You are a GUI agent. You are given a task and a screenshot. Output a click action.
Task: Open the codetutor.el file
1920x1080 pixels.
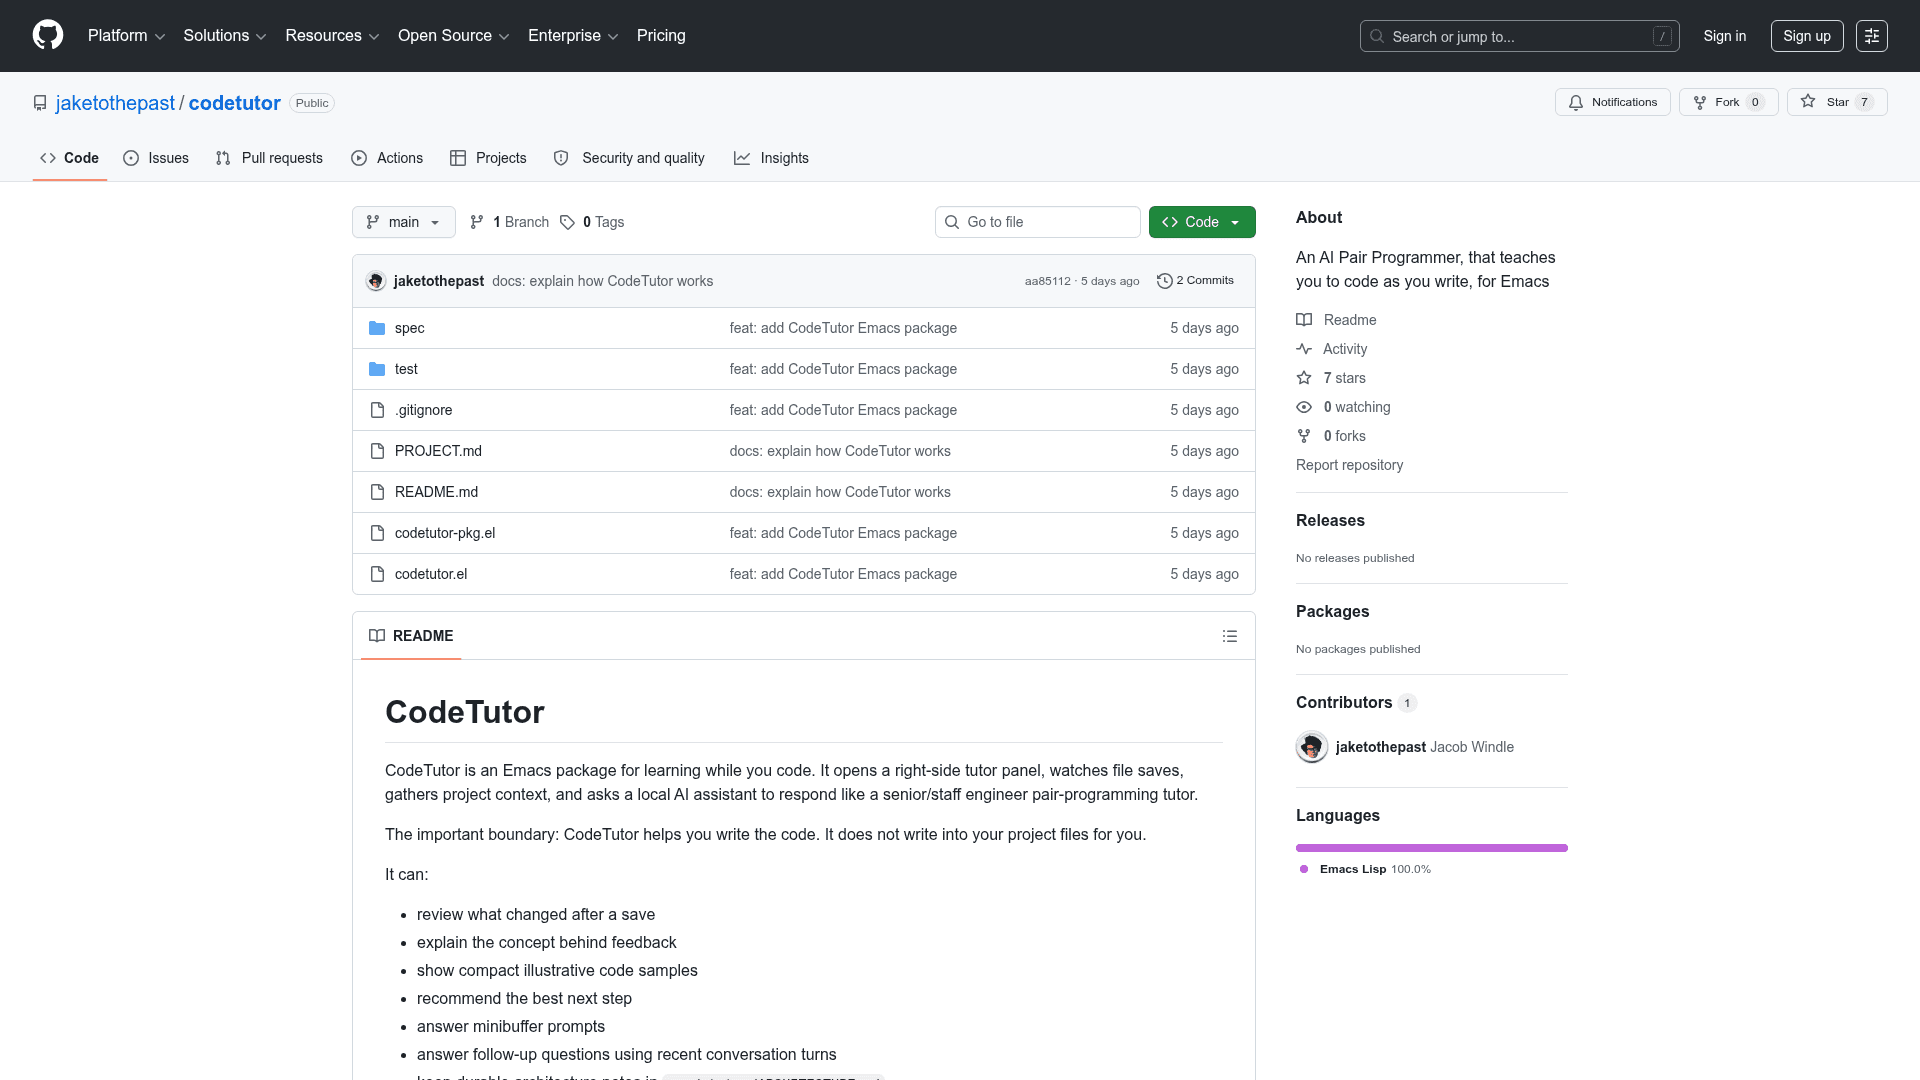click(431, 574)
